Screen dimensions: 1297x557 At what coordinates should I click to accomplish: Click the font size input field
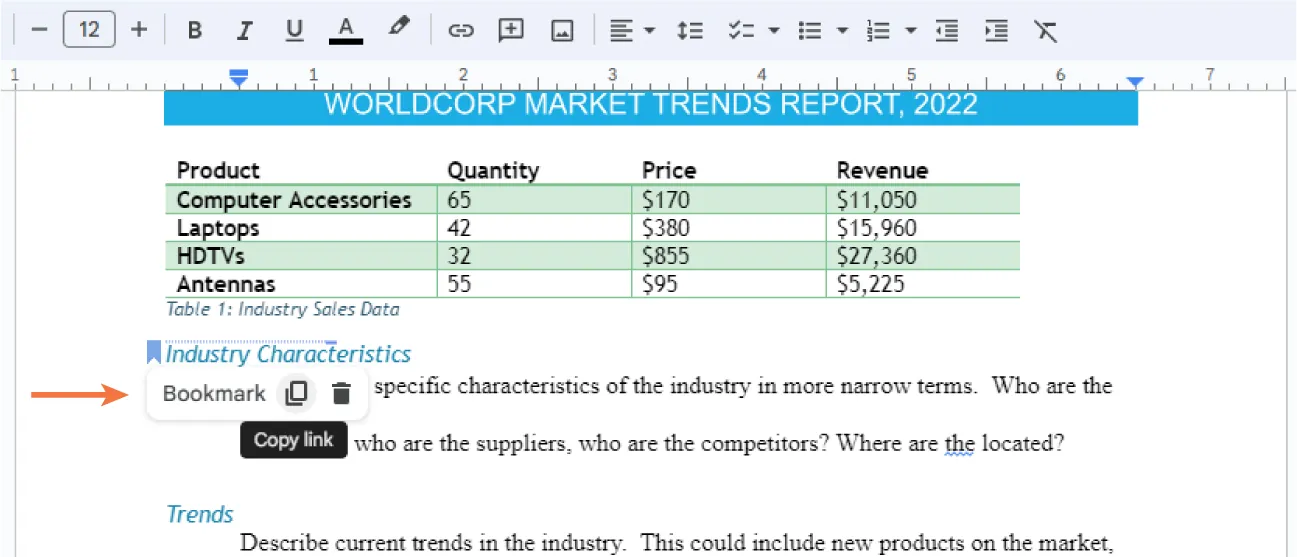point(89,30)
